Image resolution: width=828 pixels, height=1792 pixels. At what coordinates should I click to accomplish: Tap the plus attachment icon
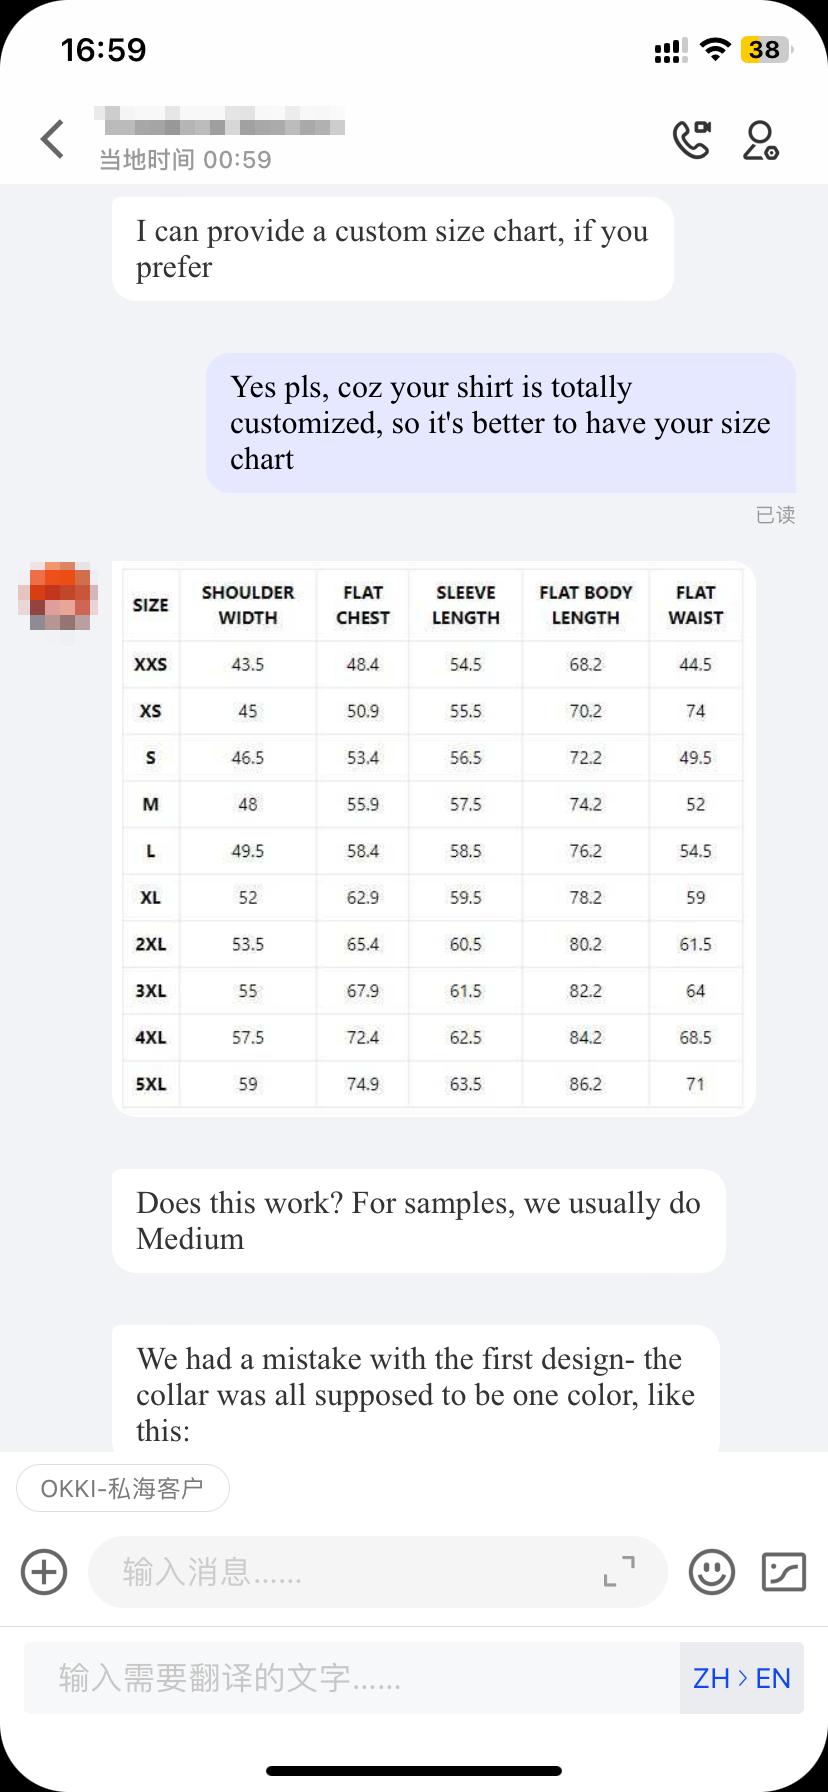[x=44, y=1571]
